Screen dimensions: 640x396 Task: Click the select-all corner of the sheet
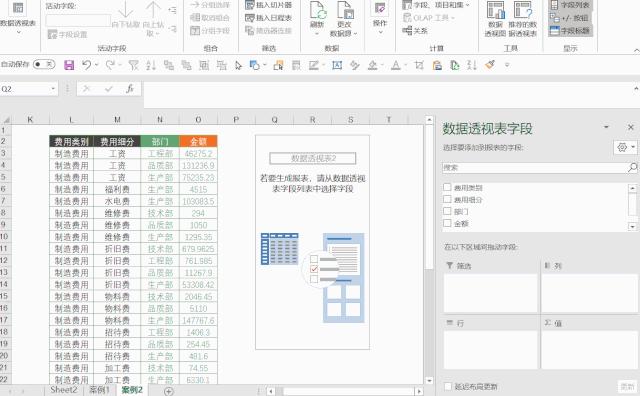coord(6,120)
